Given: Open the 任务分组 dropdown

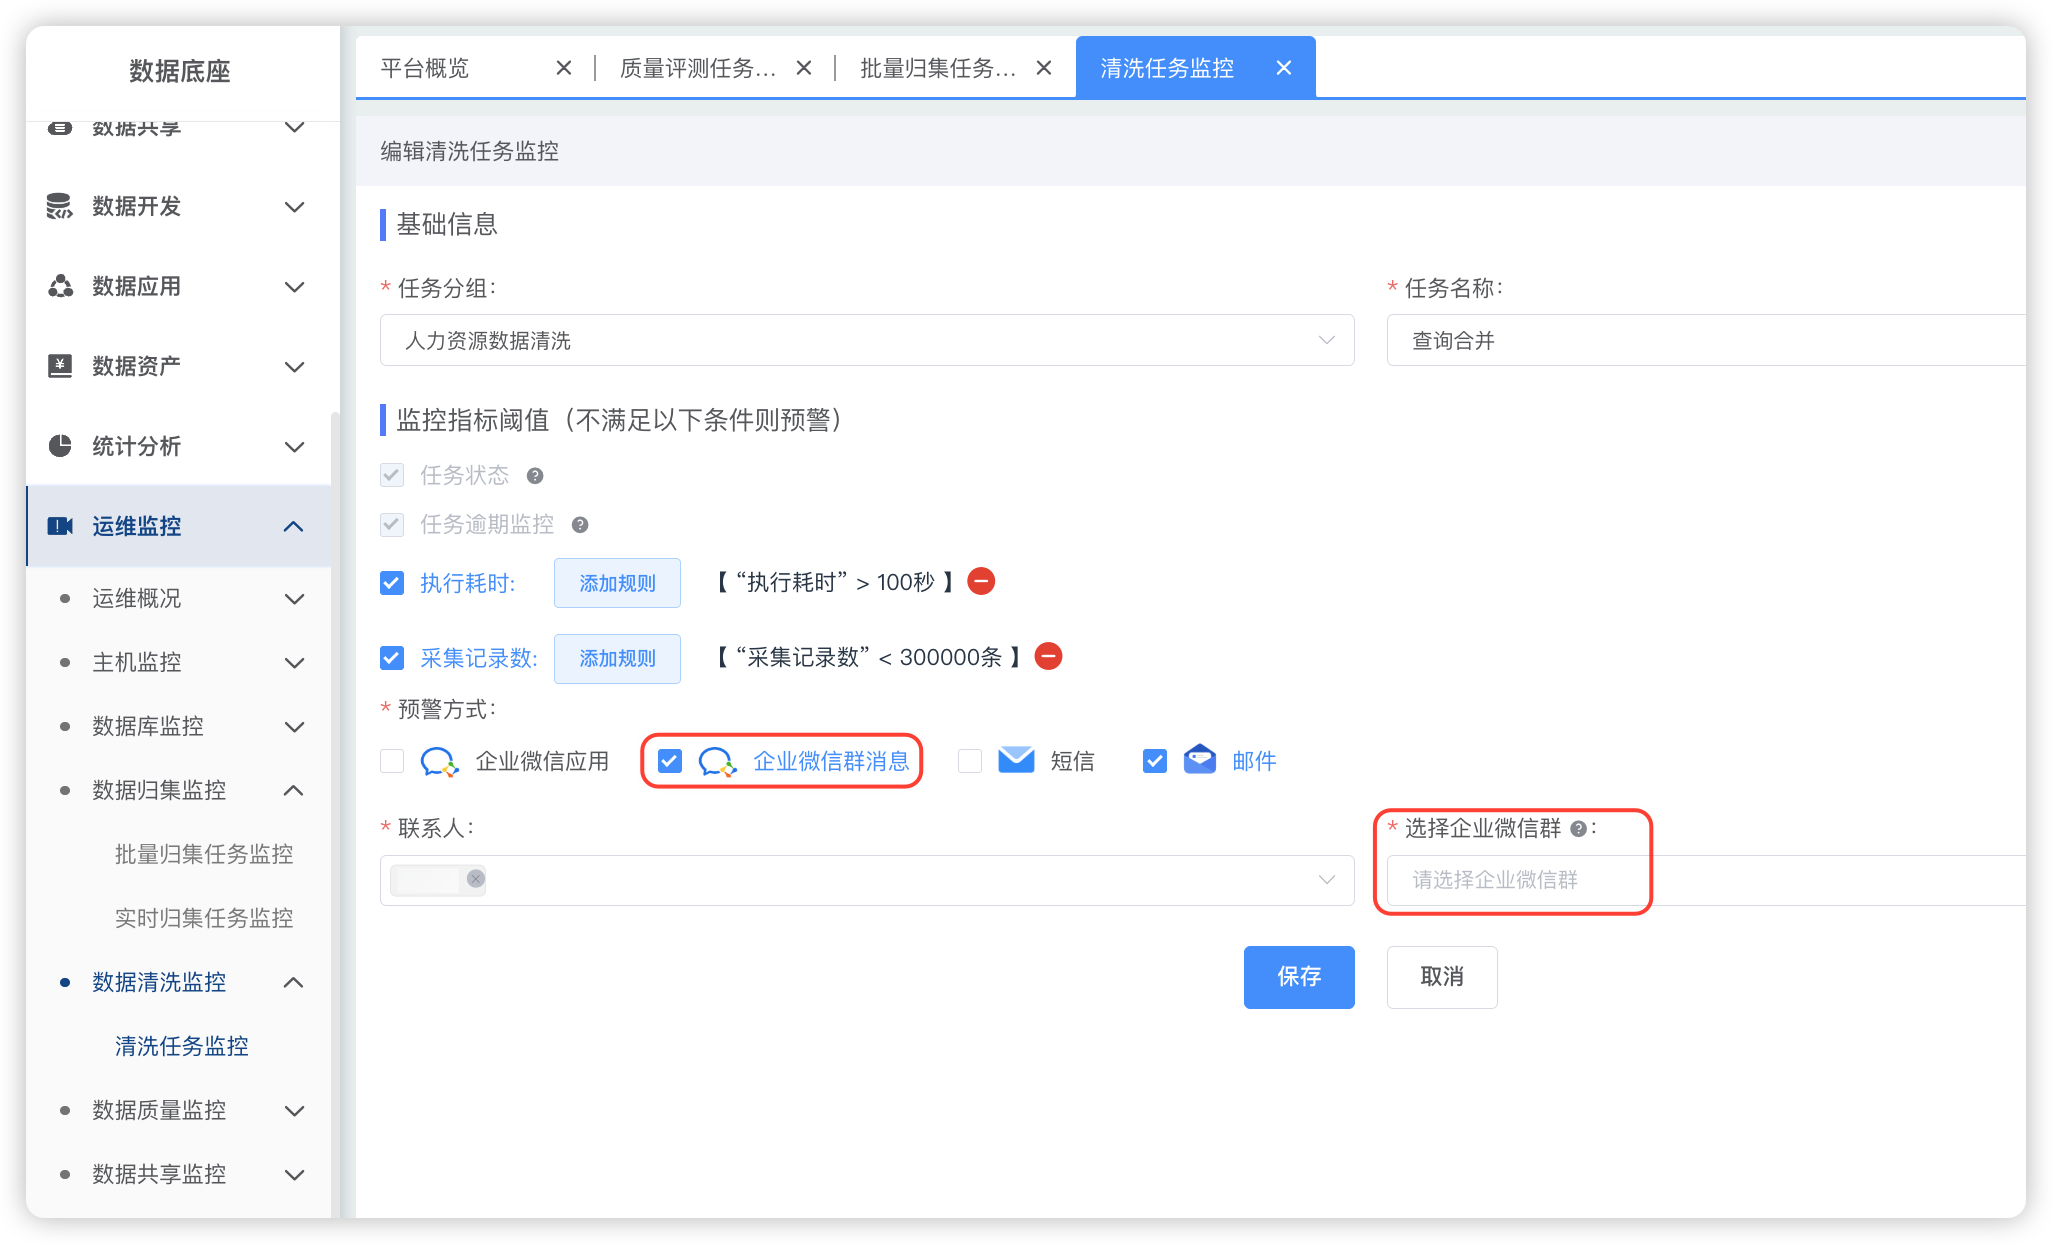Looking at the screenshot, I should [866, 341].
